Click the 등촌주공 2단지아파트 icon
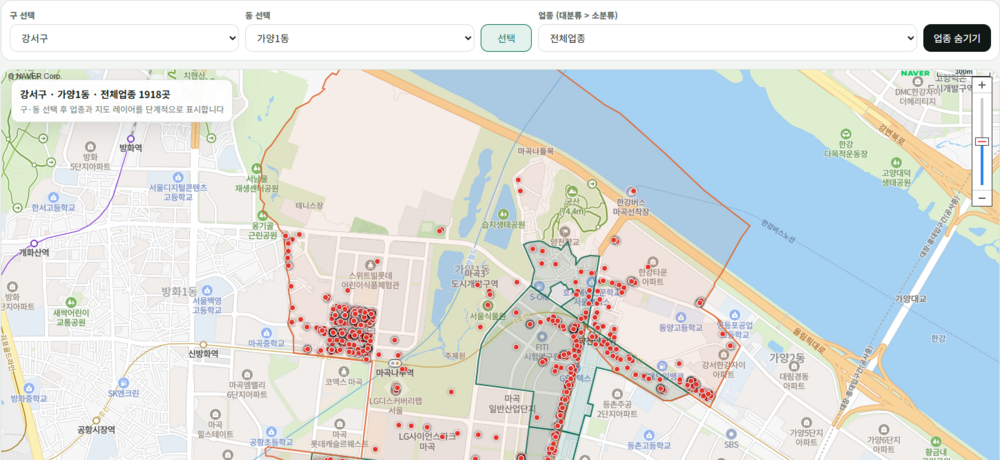This screenshot has height=460, width=1000. (x=617, y=394)
